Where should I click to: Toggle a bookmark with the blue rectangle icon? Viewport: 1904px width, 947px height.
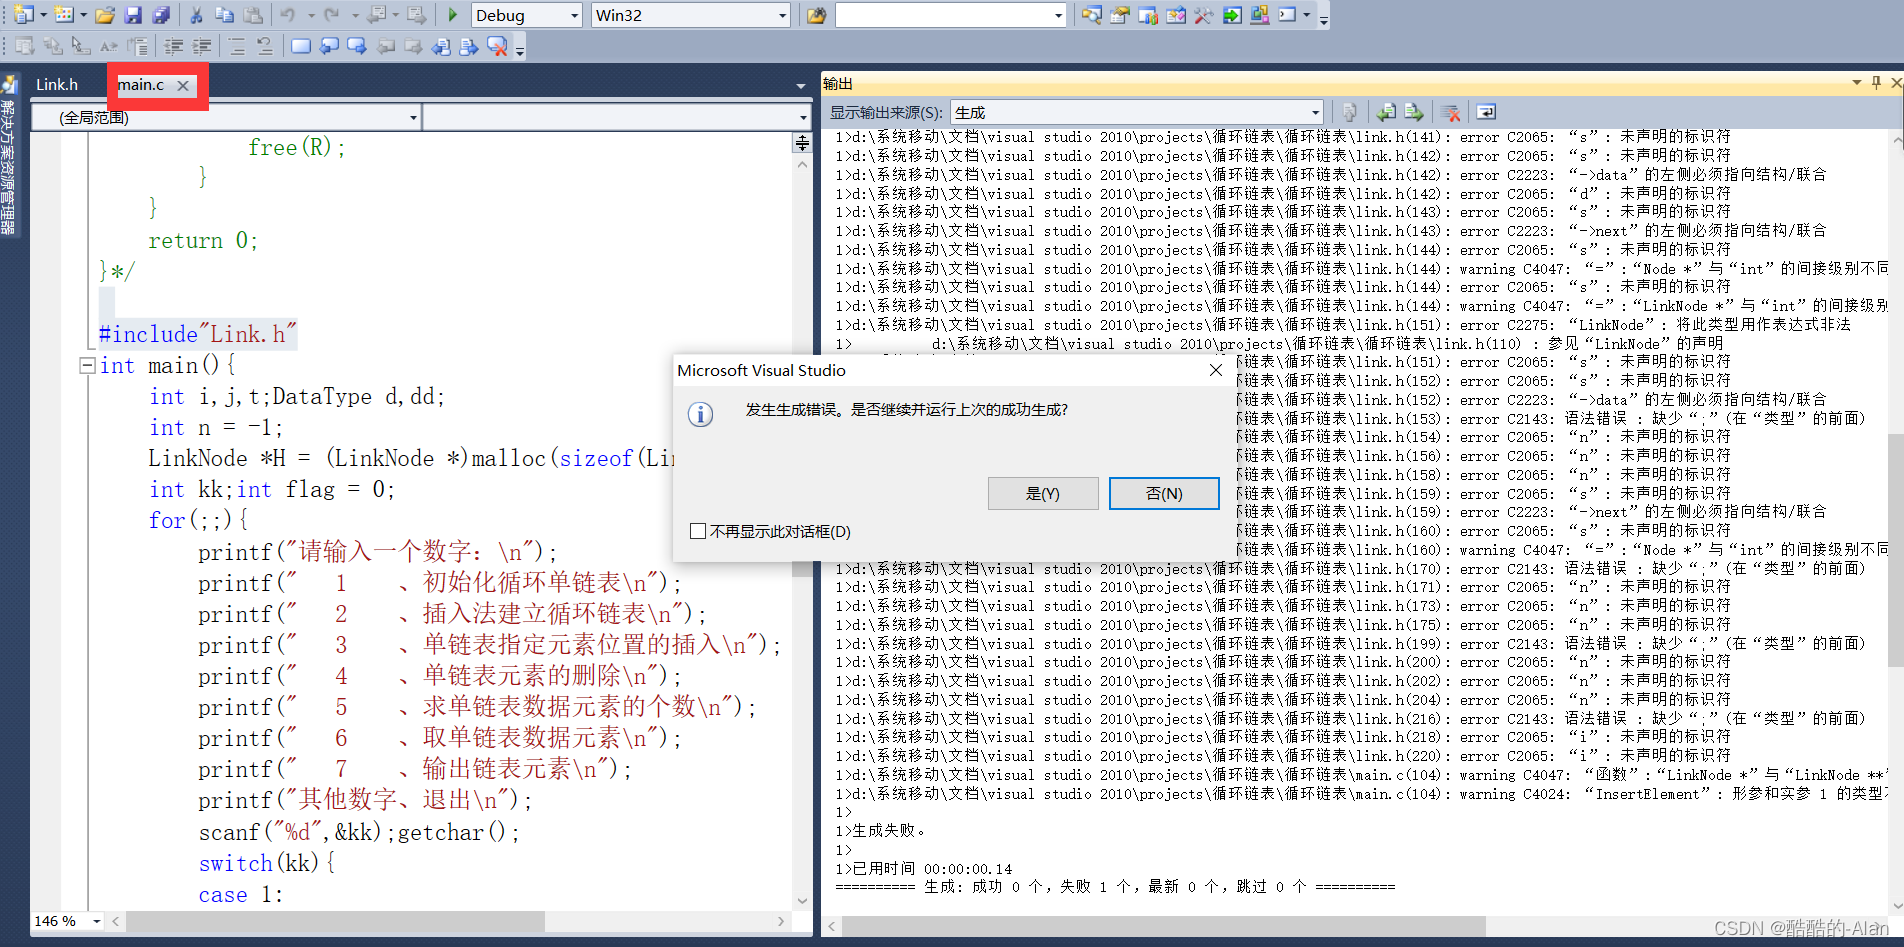(300, 46)
